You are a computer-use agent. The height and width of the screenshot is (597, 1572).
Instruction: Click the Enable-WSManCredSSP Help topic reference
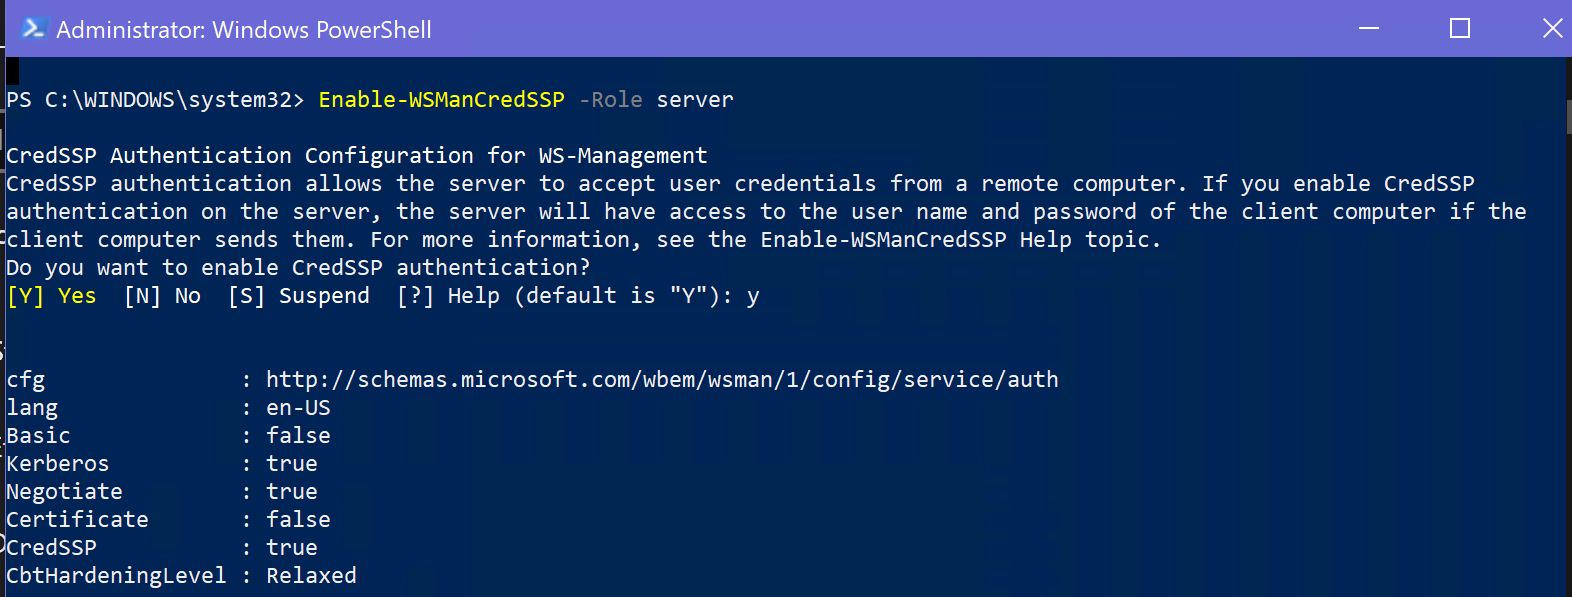point(883,239)
